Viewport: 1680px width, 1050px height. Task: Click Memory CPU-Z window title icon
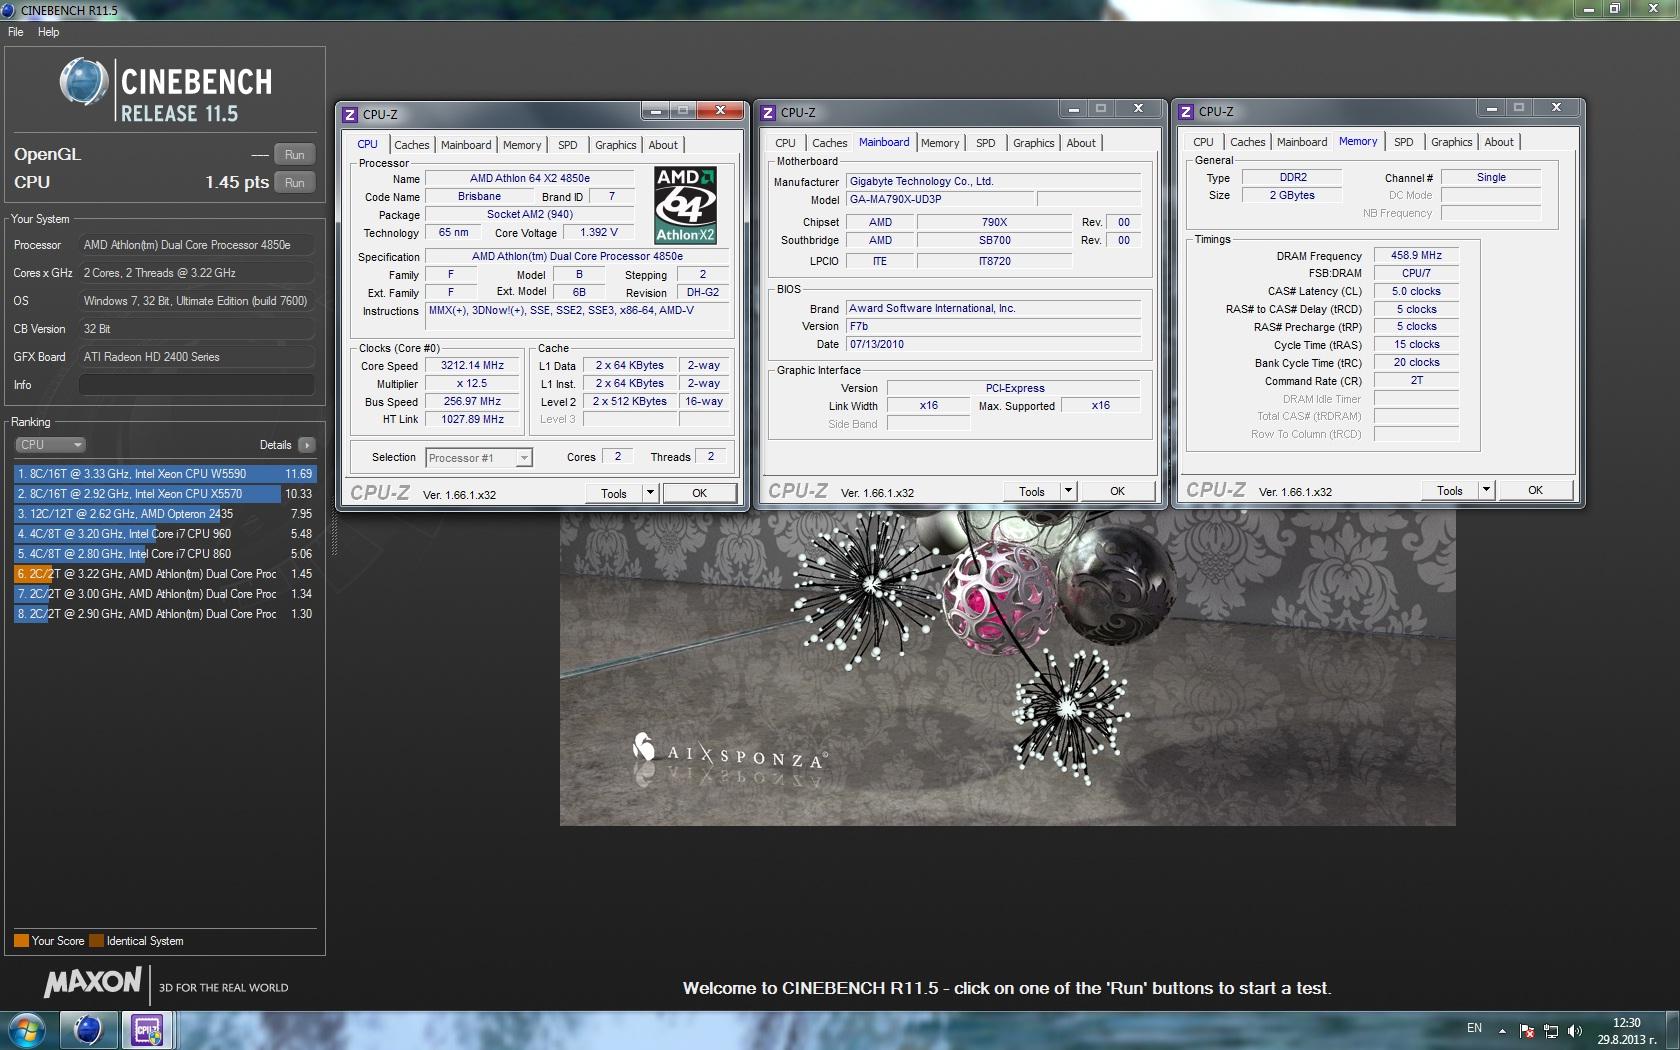(1186, 112)
